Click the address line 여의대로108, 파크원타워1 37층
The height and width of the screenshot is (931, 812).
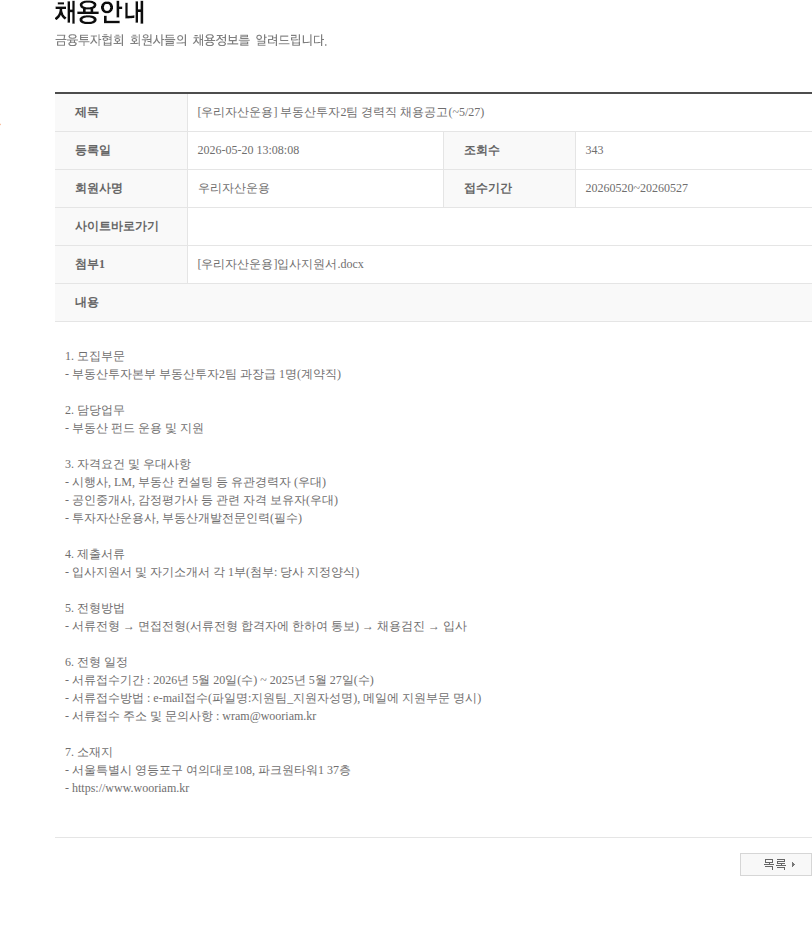click(208, 770)
